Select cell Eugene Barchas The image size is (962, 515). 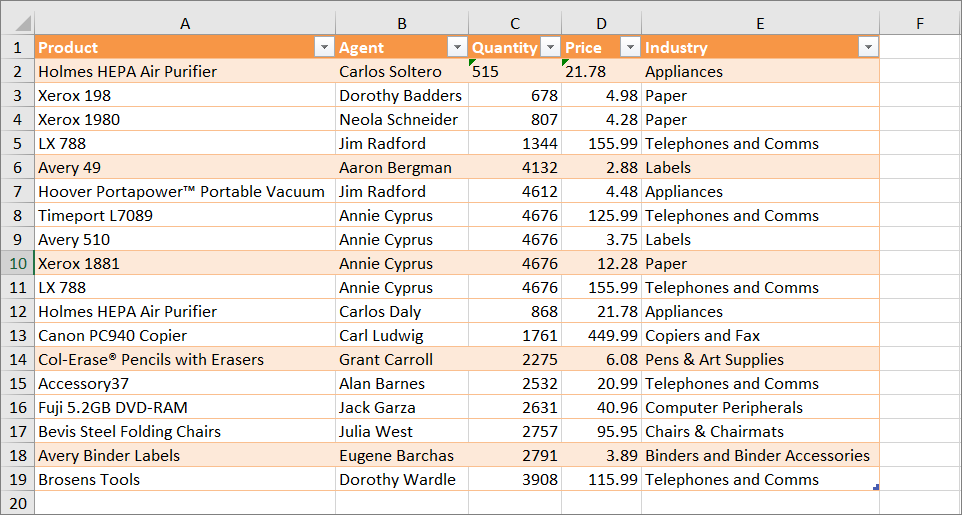point(402,455)
